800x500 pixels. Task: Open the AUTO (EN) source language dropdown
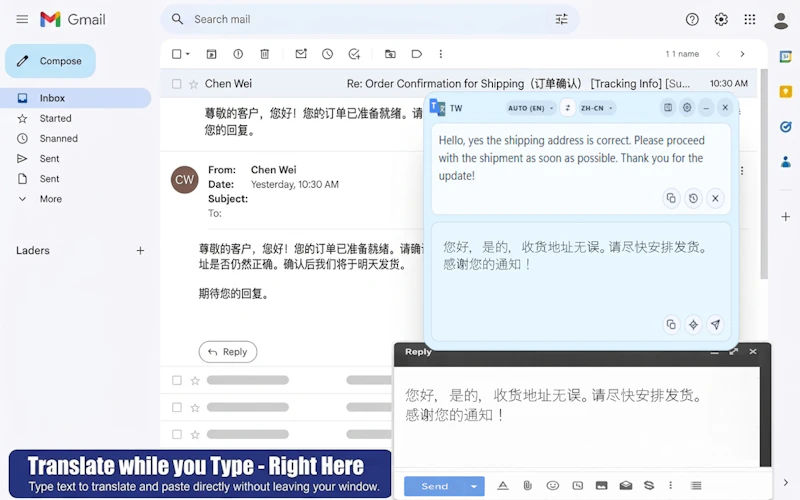531,108
